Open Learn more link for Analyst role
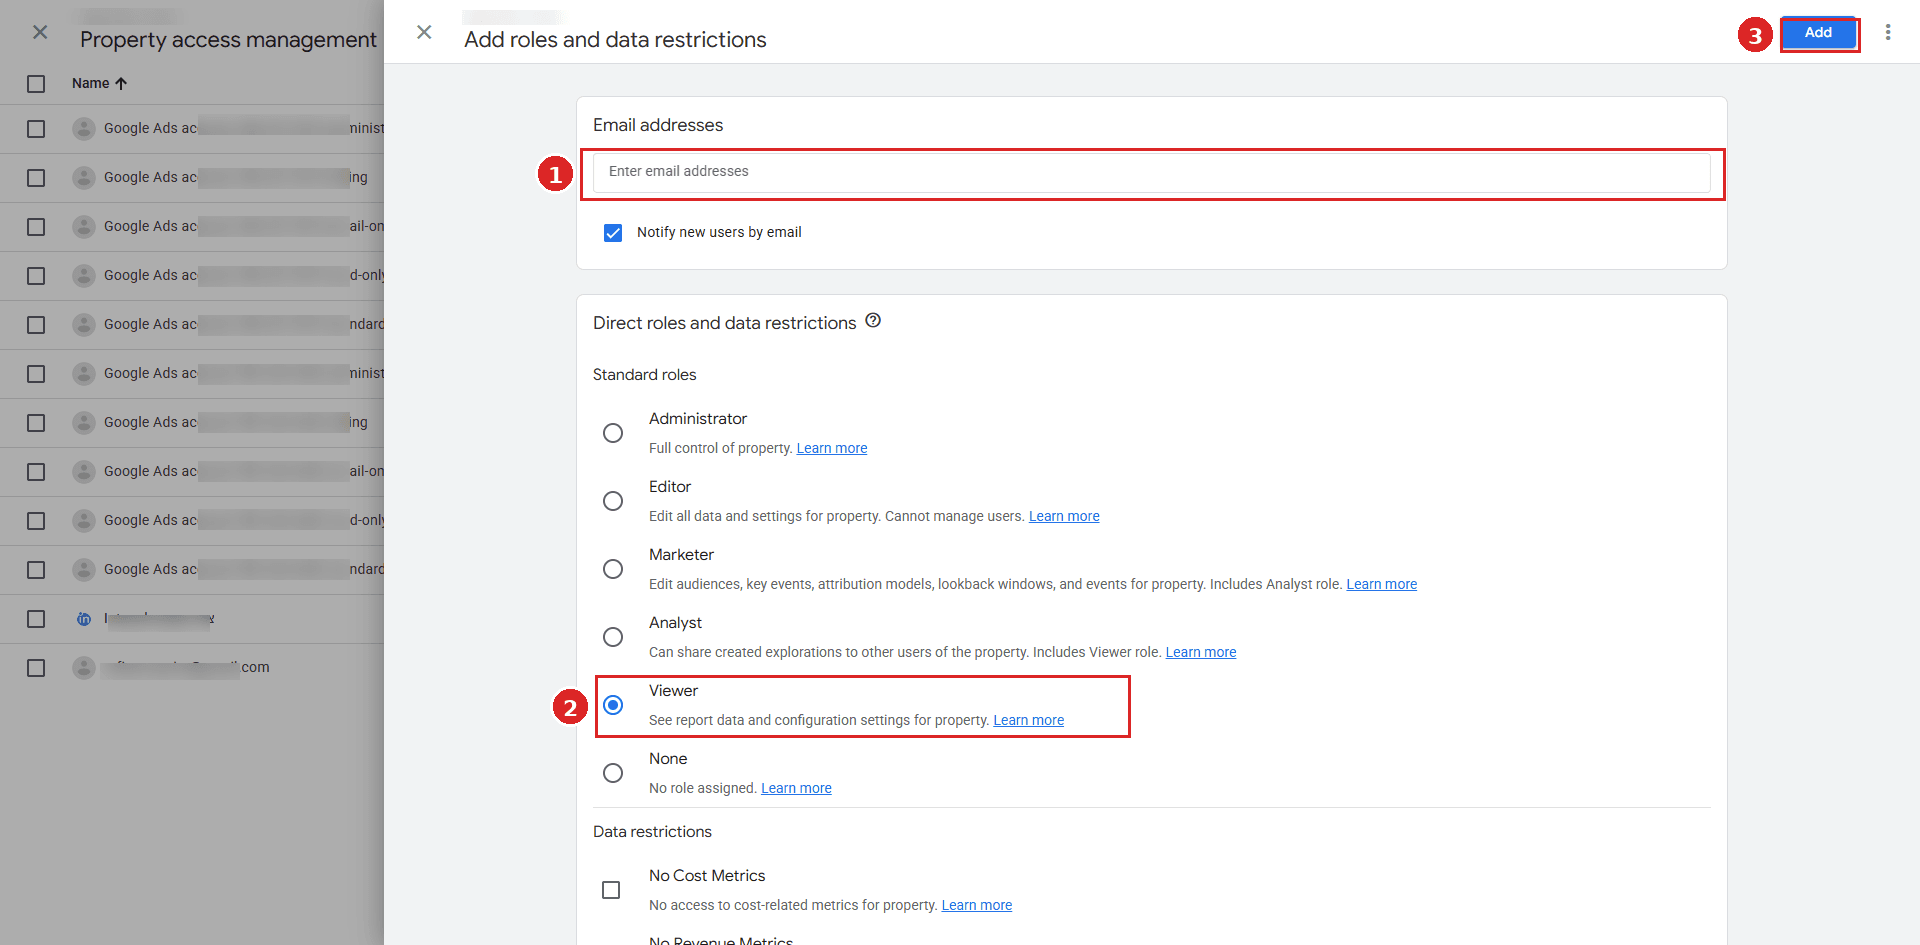Screen dimensions: 1920x945 pos(1201,652)
